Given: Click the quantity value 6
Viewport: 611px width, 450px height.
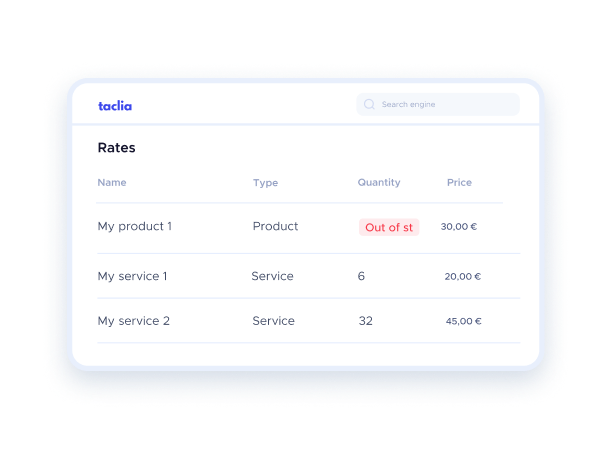Looking at the screenshot, I should pyautogui.click(x=361, y=276).
